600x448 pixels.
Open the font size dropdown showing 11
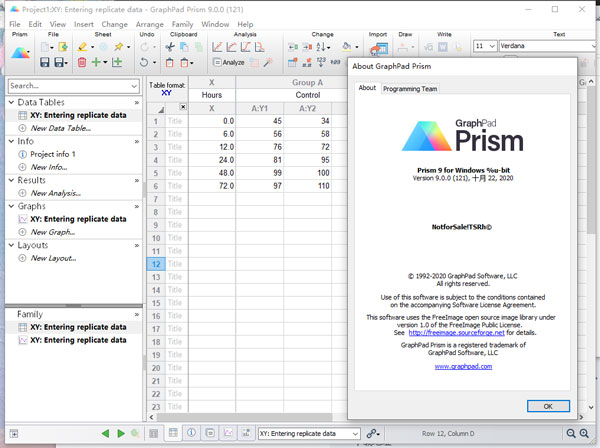tap(484, 46)
